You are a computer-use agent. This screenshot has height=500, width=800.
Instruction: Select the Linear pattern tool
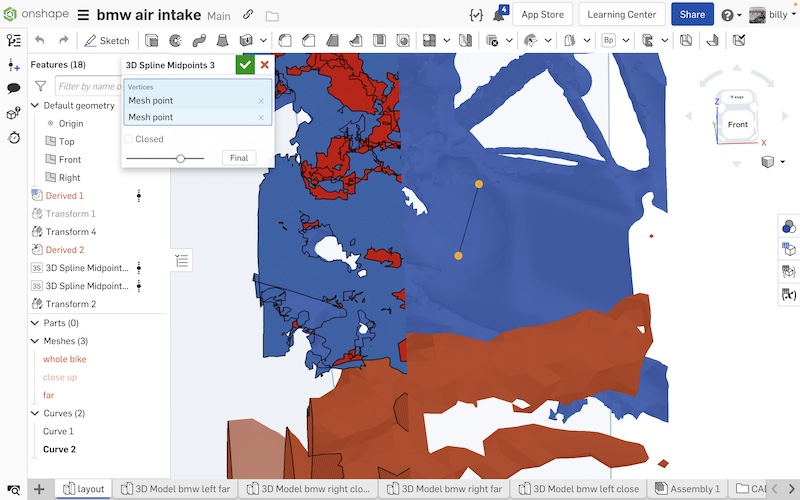tap(430, 40)
